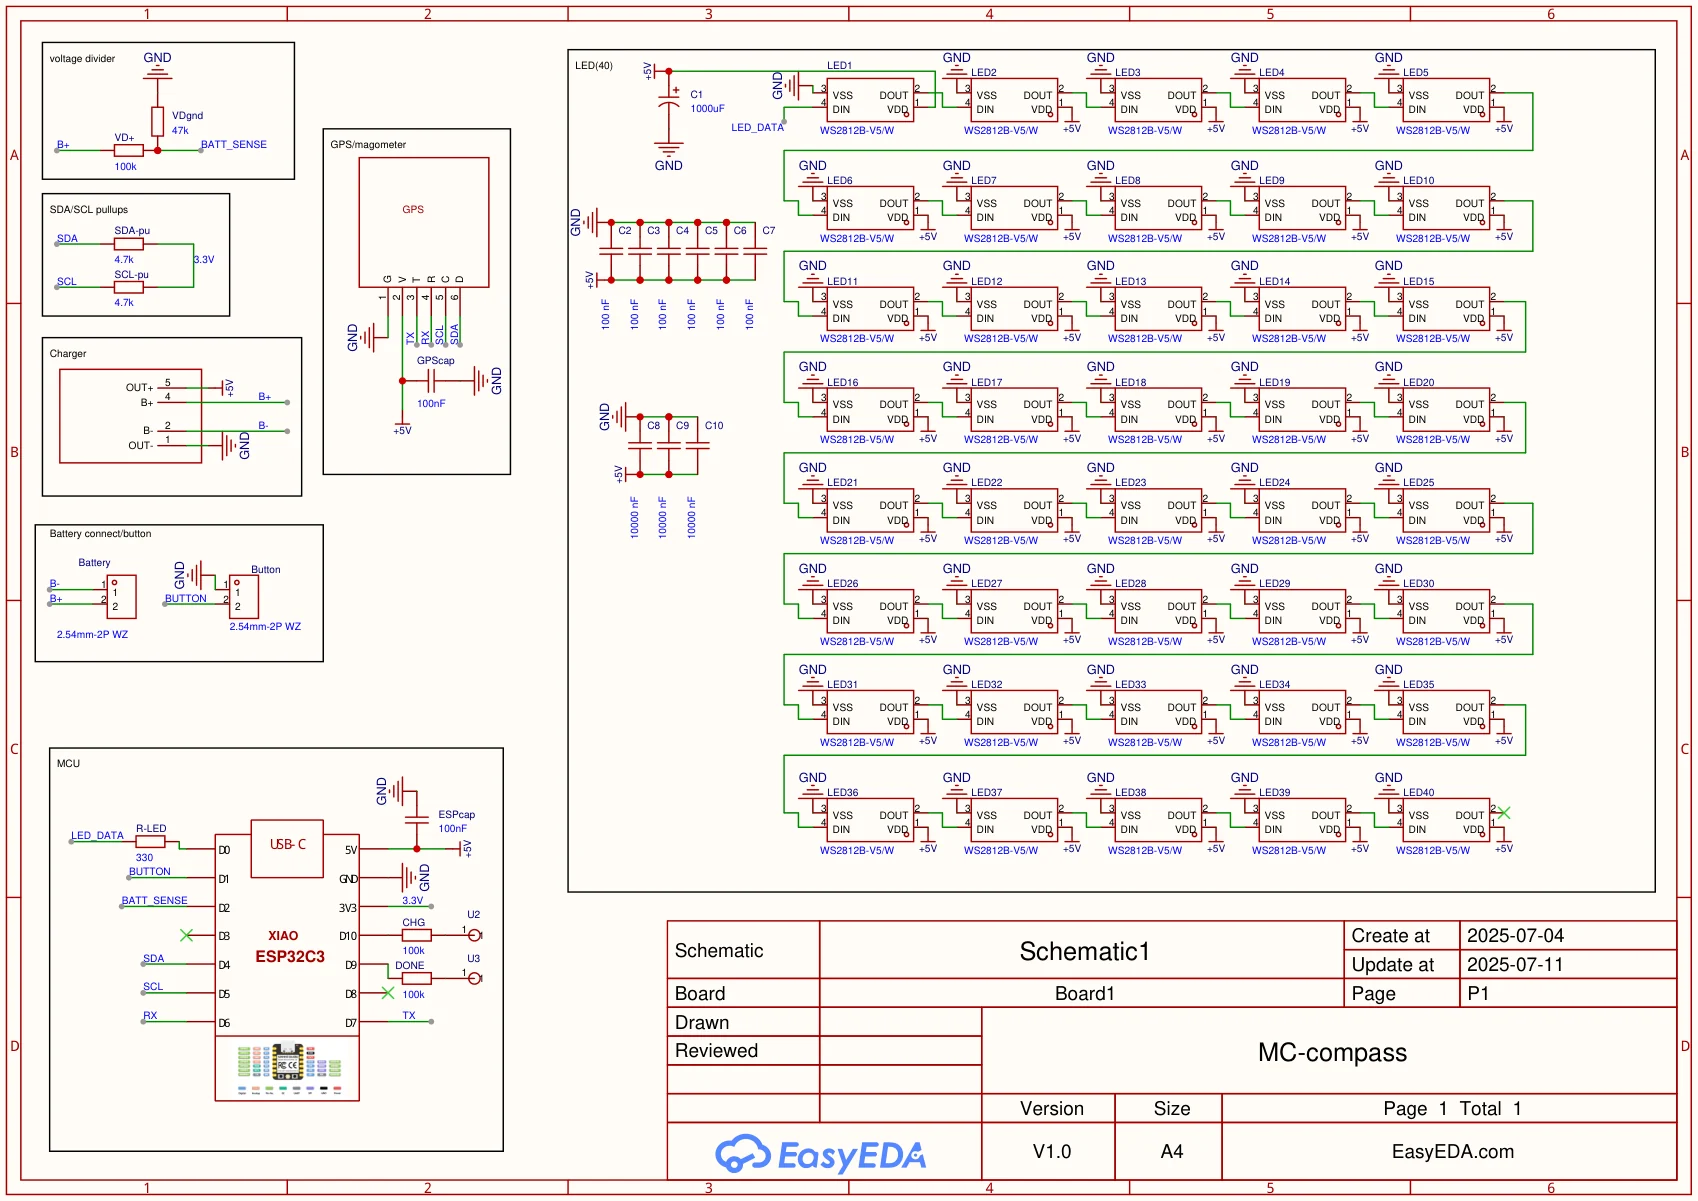The height and width of the screenshot is (1201, 1698).
Task: Click the page value 'P1'
Action: pyautogui.click(x=1478, y=994)
